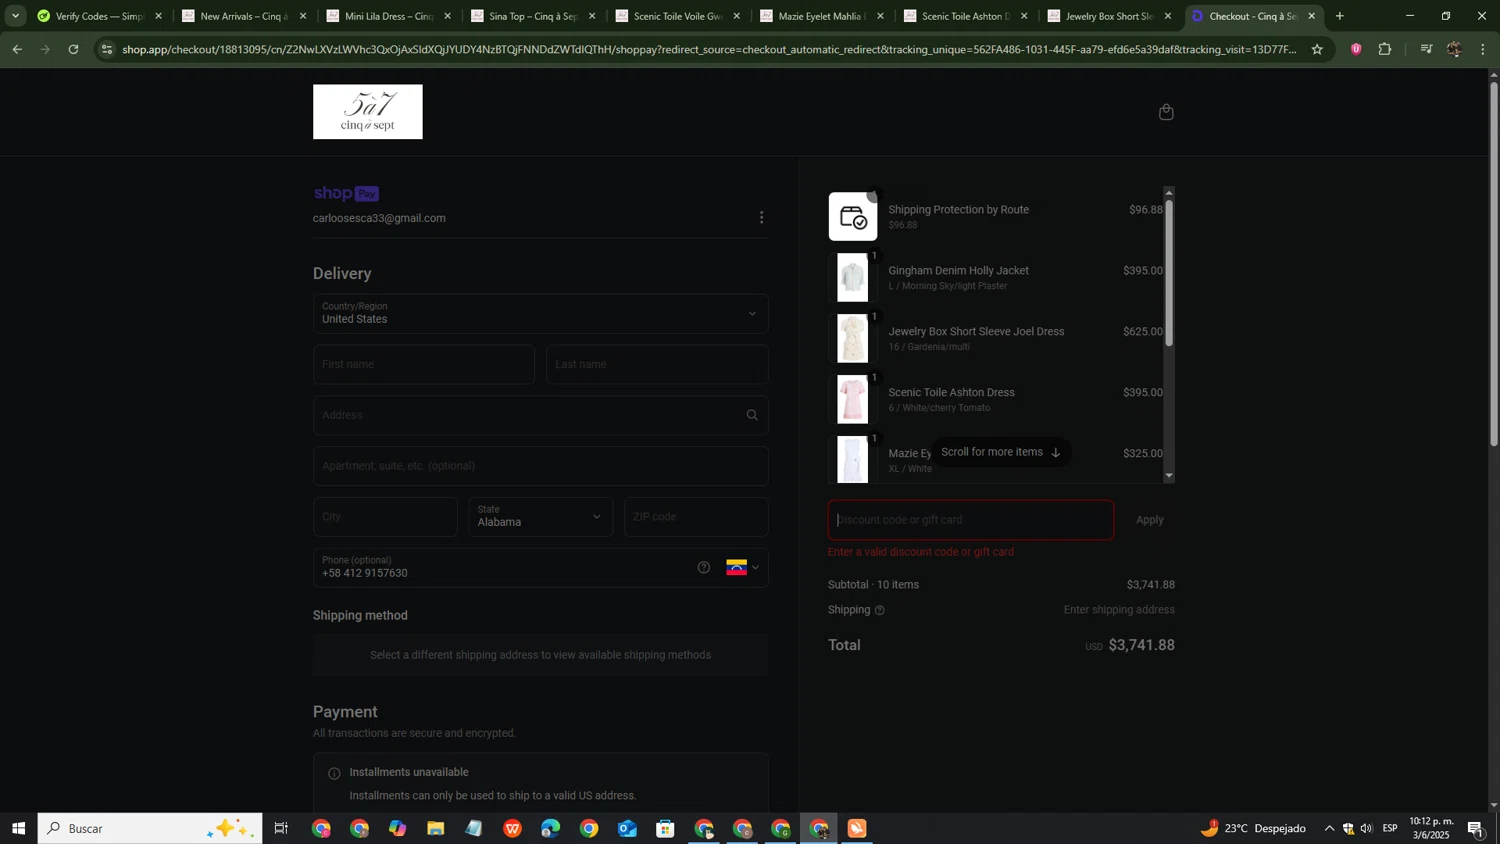Click Apartment, suite optional field
The image size is (1500, 844).
coord(541,466)
